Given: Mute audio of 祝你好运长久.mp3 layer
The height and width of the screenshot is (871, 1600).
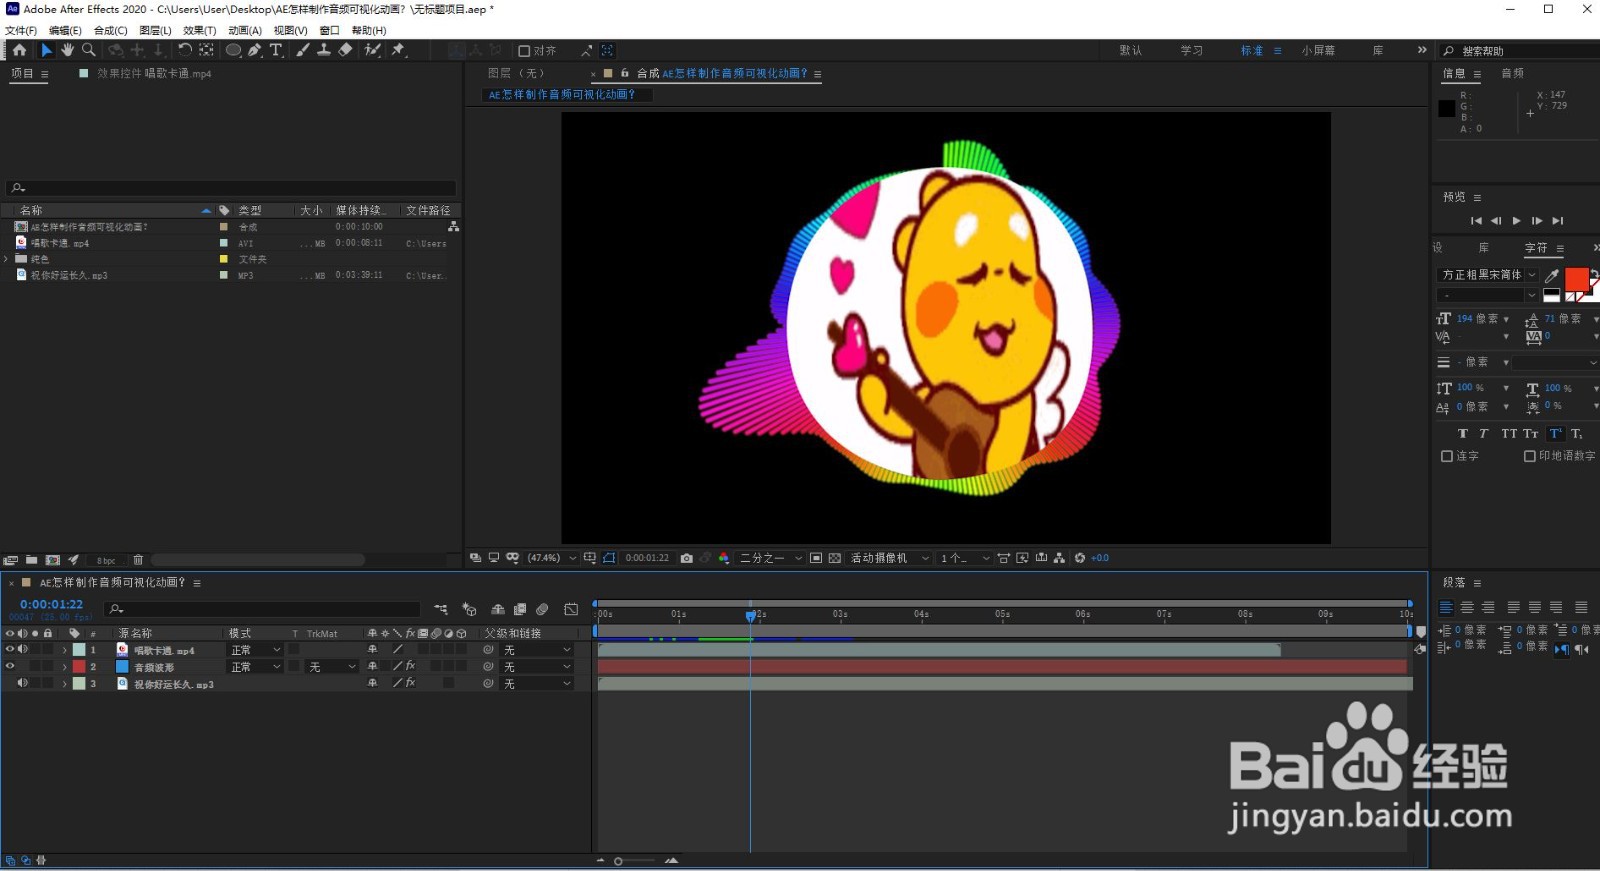Looking at the screenshot, I should click(22, 683).
